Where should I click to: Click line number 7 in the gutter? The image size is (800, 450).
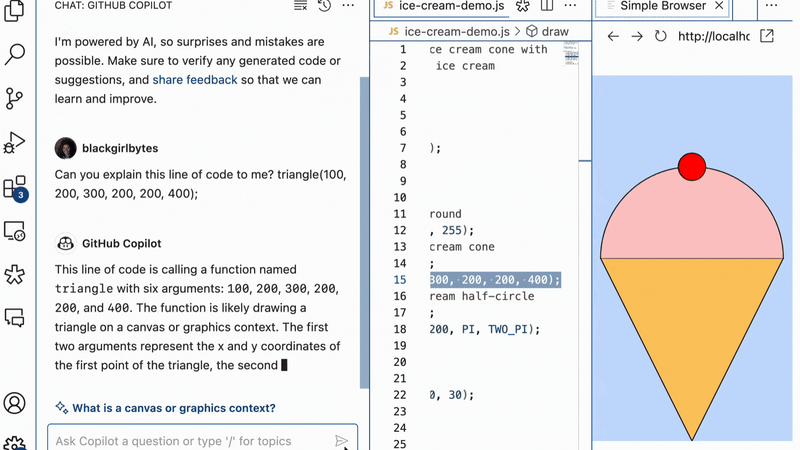(403, 148)
